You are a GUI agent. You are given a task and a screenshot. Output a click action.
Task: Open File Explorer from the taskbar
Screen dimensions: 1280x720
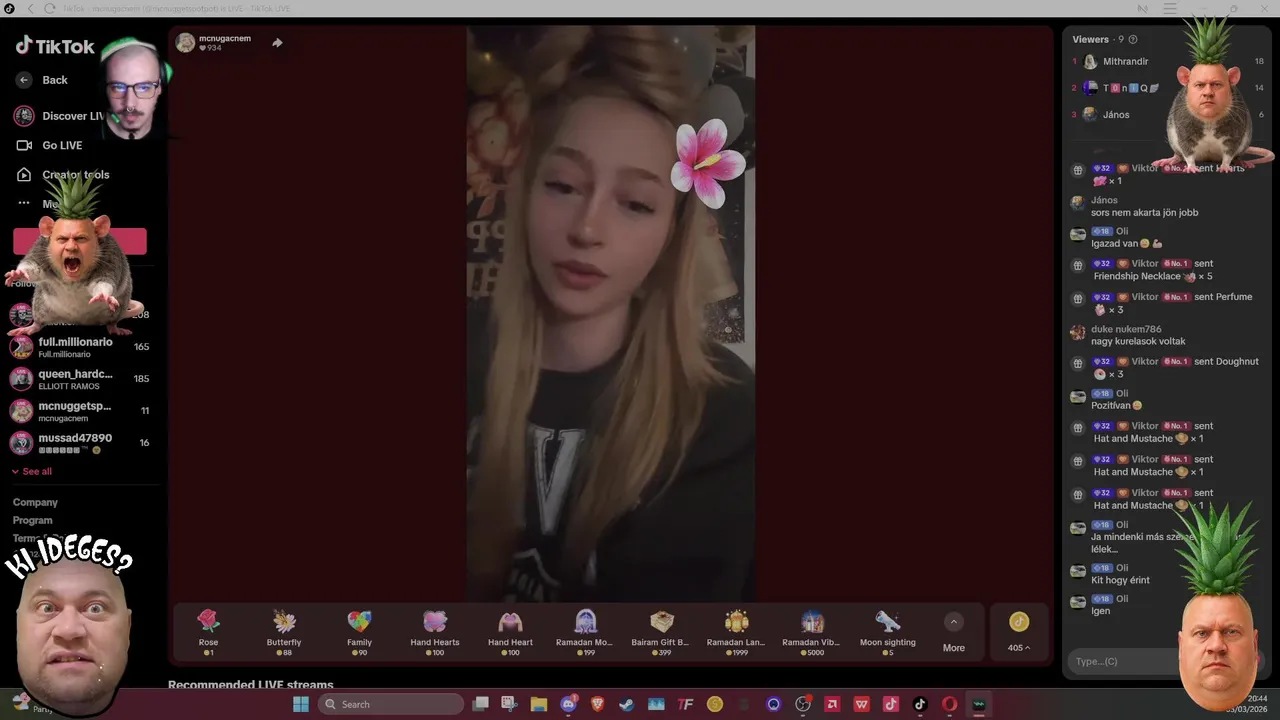pos(539,704)
